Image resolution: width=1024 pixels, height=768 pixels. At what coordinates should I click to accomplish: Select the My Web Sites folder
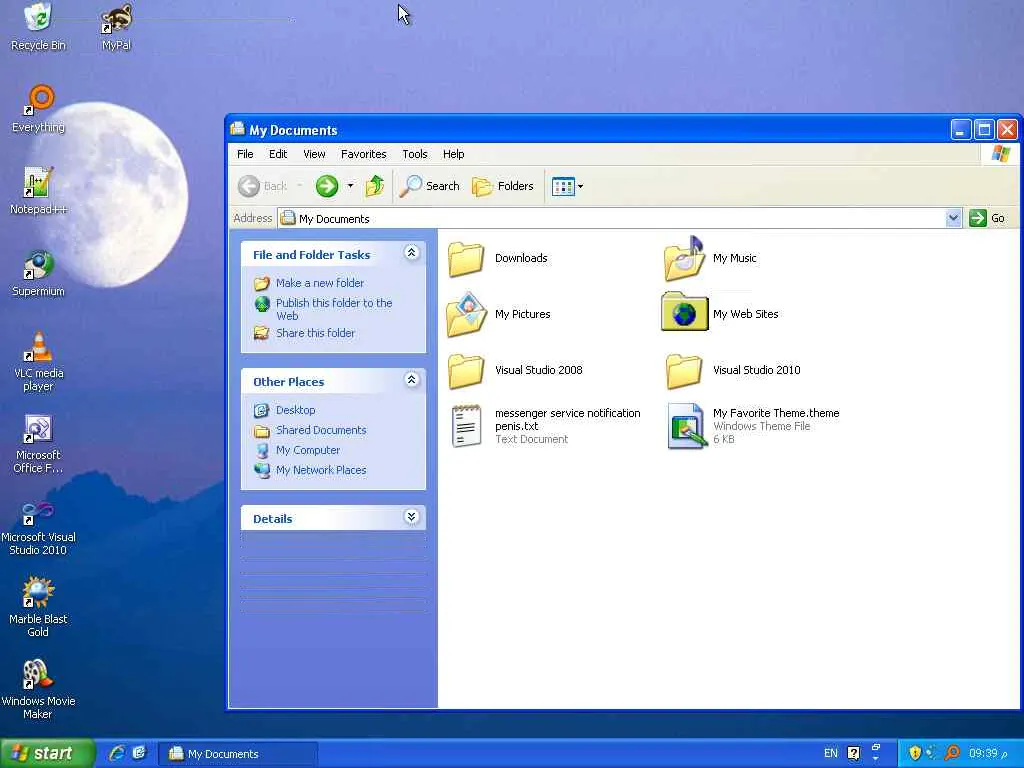point(720,314)
